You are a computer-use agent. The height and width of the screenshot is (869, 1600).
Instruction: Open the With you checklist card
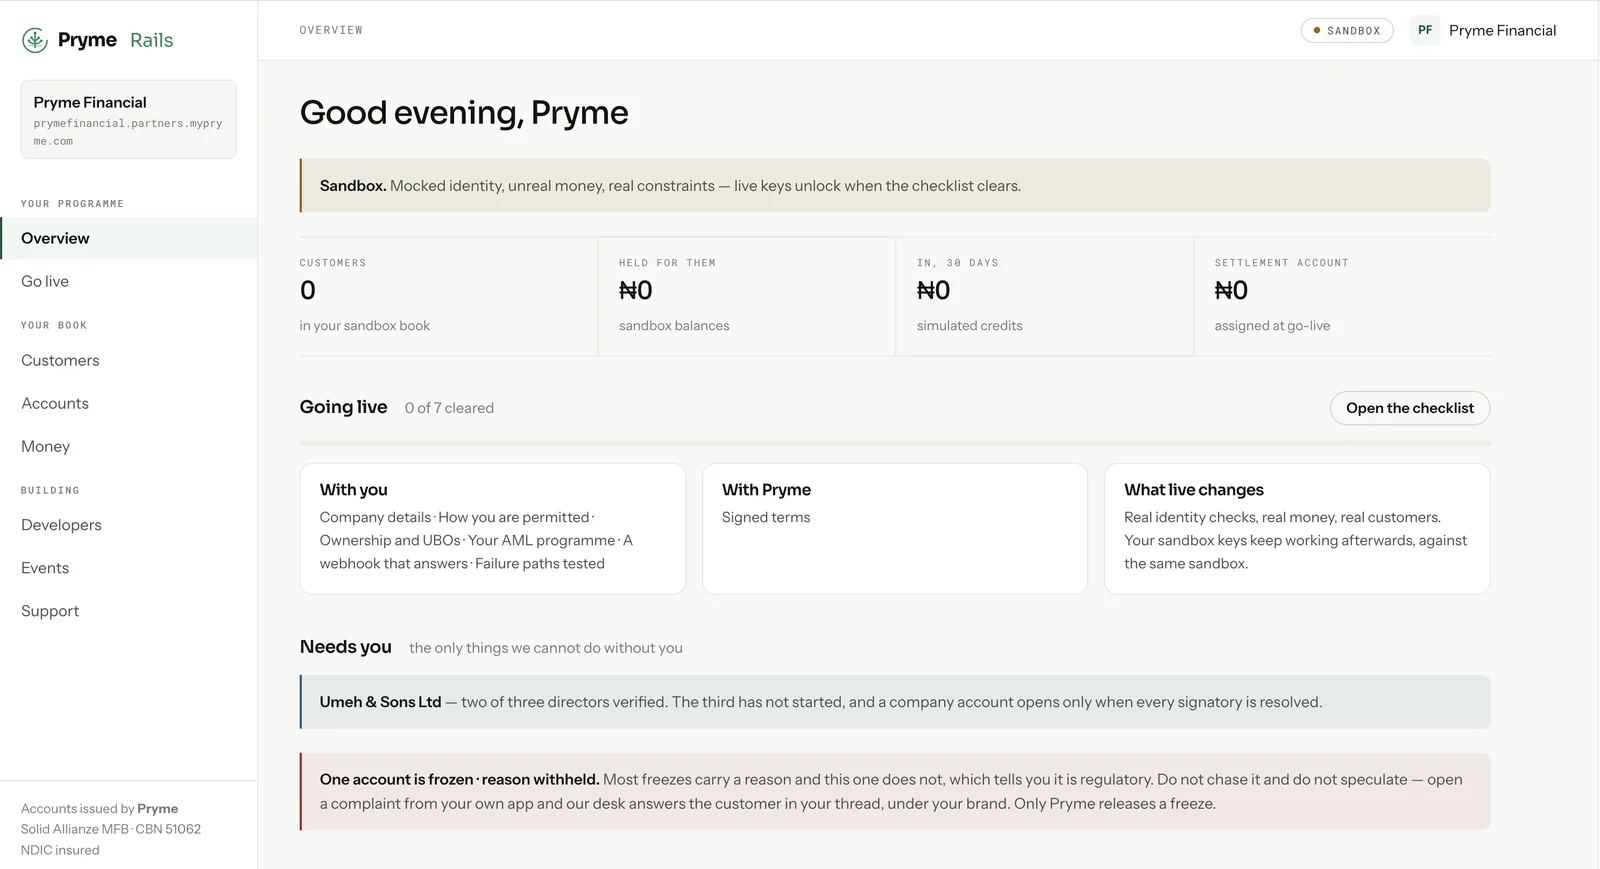click(x=493, y=529)
